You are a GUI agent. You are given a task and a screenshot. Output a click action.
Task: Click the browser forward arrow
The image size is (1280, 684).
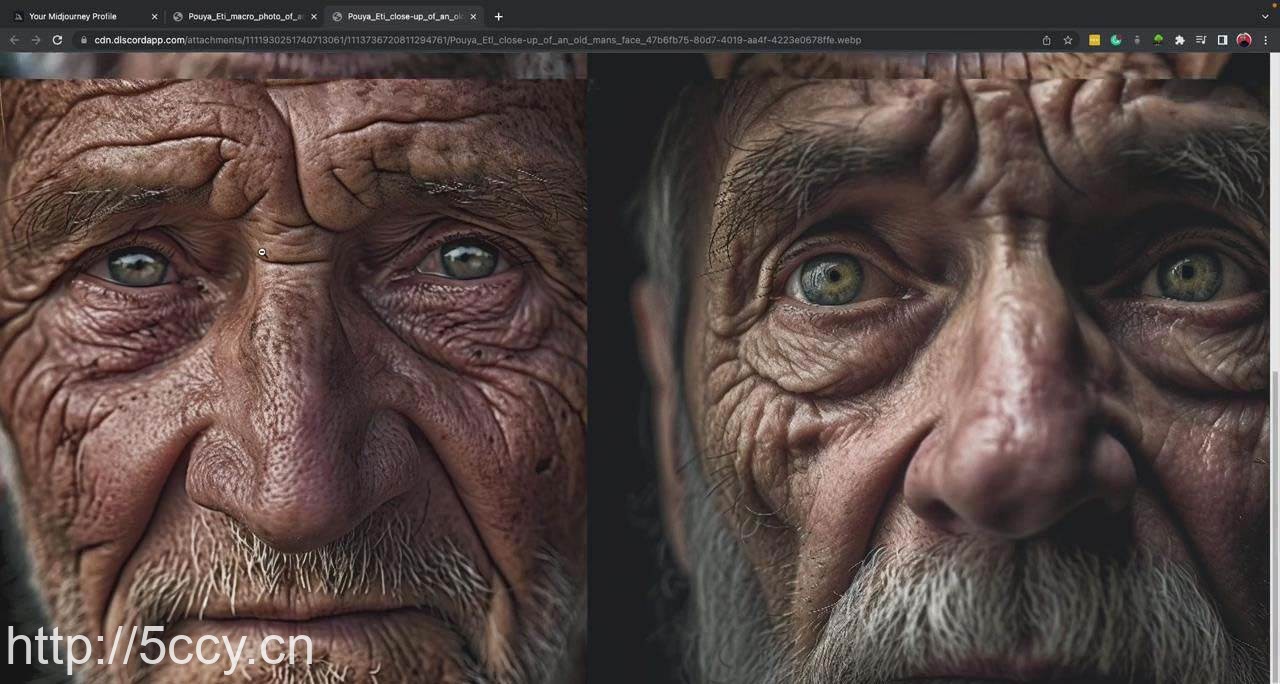35,40
